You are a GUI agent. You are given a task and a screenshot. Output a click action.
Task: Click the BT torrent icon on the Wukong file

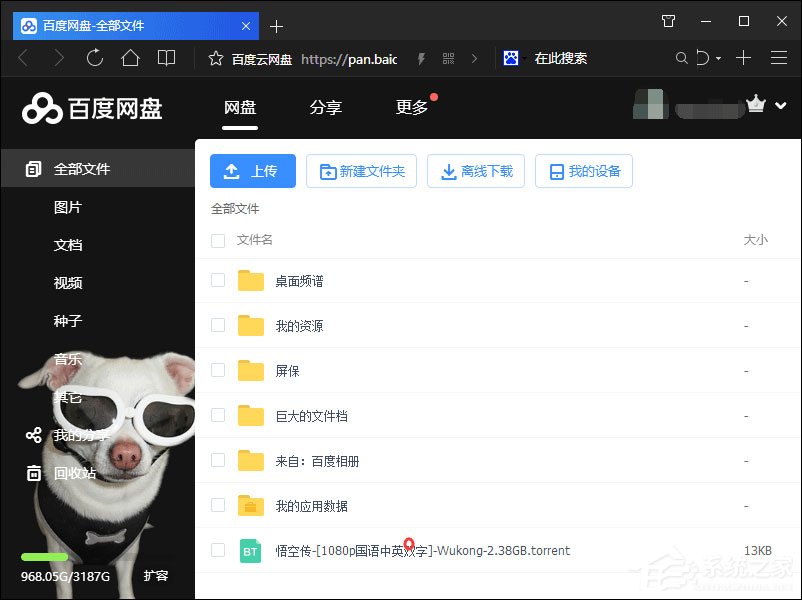251,550
